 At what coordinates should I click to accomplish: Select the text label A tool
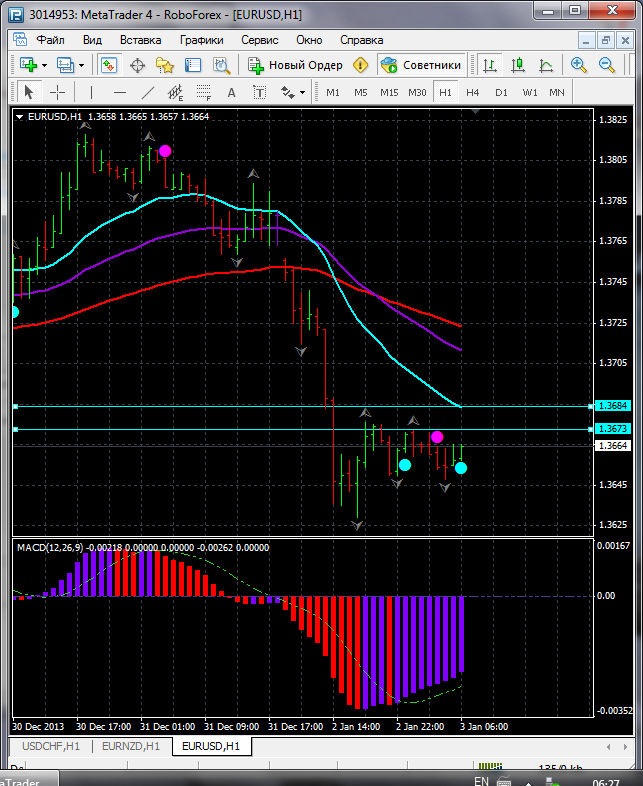click(232, 92)
